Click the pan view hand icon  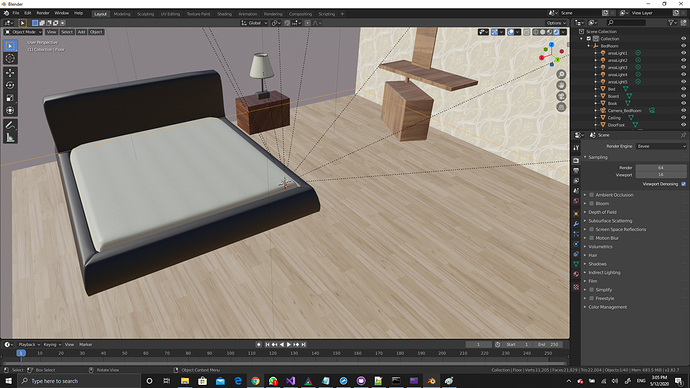tap(561, 85)
